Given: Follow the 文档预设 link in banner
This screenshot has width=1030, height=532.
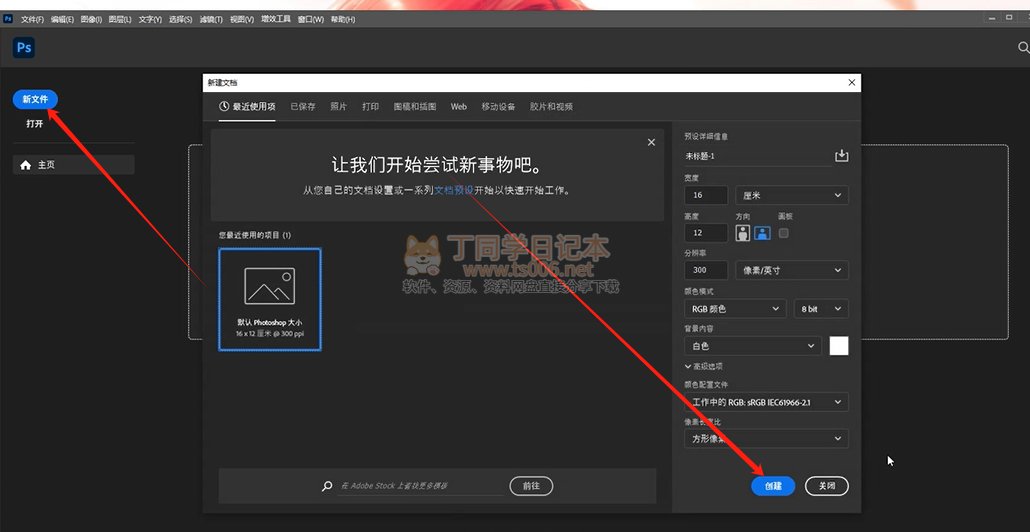Looking at the screenshot, I should point(453,190).
